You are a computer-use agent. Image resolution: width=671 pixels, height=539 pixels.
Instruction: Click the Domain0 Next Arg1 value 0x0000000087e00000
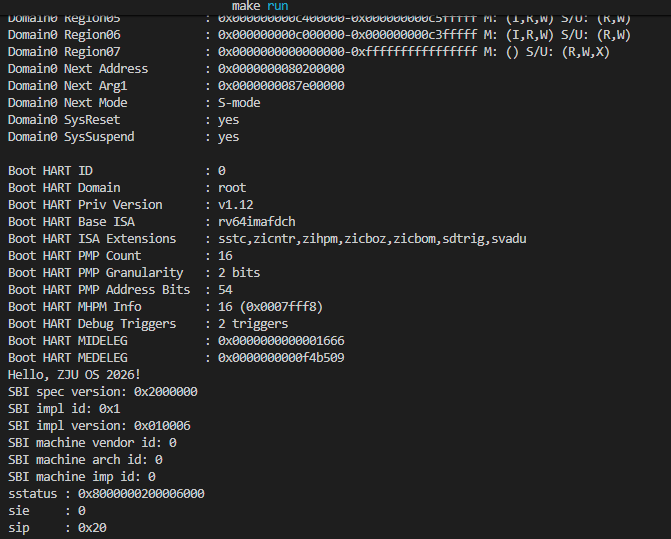tap(281, 86)
